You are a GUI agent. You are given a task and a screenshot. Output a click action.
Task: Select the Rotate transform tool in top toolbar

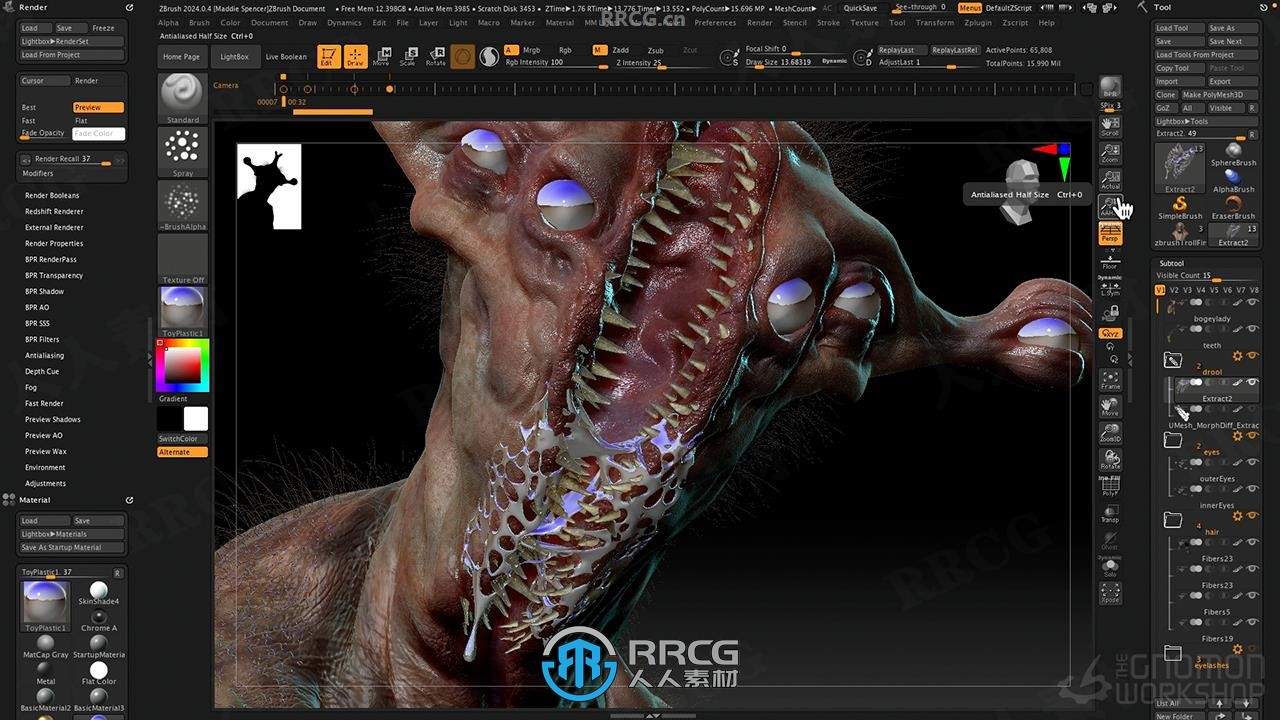pos(435,57)
